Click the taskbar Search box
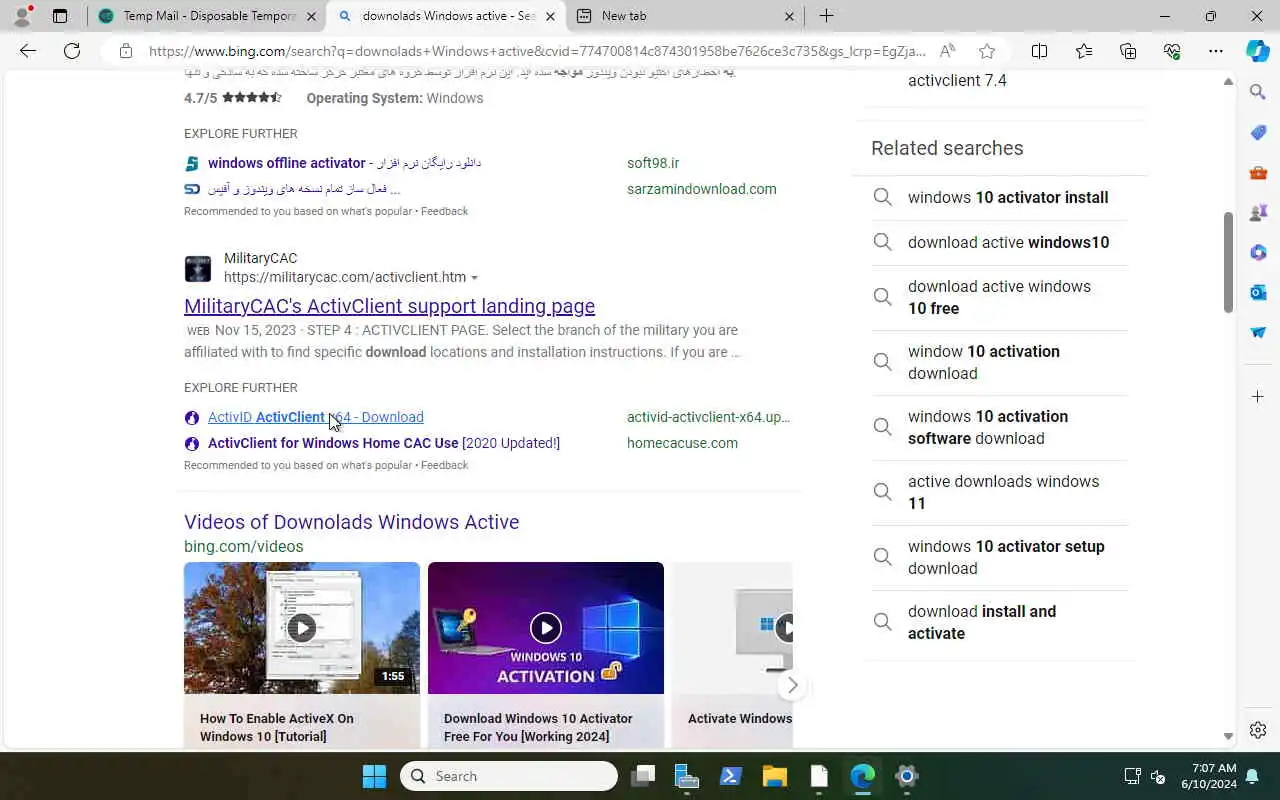 (x=509, y=776)
